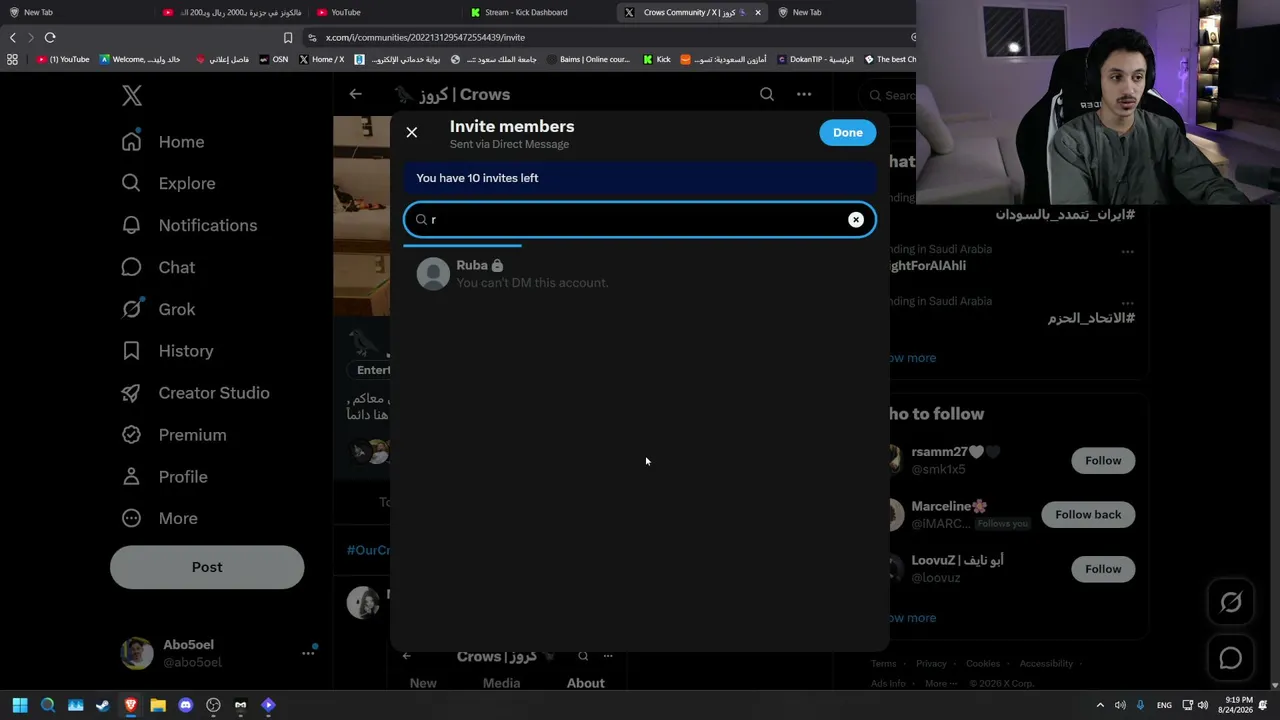Clear the invite search field text
Image resolution: width=1280 pixels, height=720 pixels.
point(856,220)
